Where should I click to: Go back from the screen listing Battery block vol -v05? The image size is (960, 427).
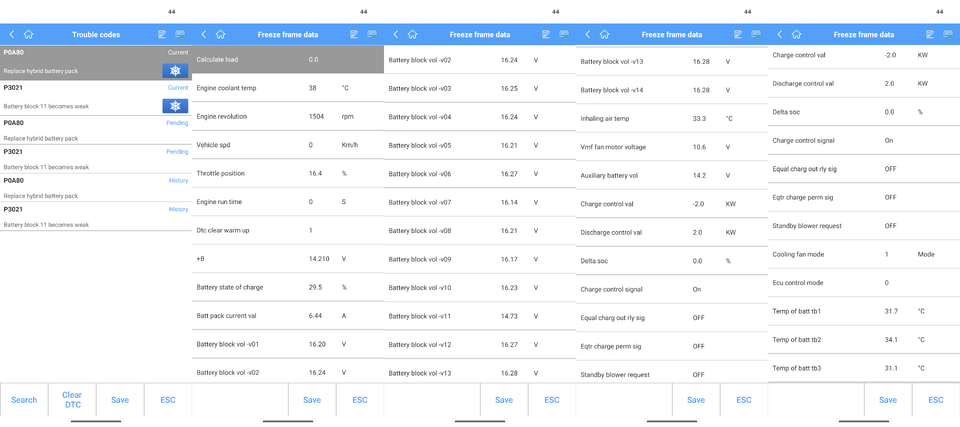pos(396,34)
